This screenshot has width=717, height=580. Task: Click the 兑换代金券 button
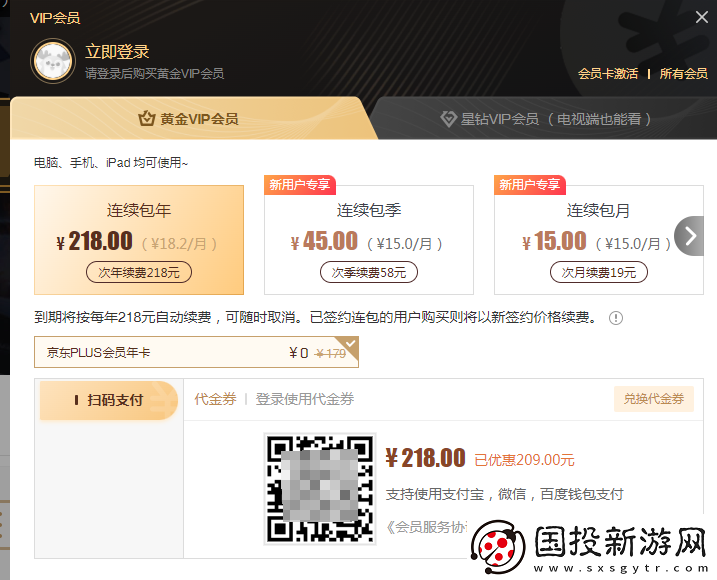(654, 399)
